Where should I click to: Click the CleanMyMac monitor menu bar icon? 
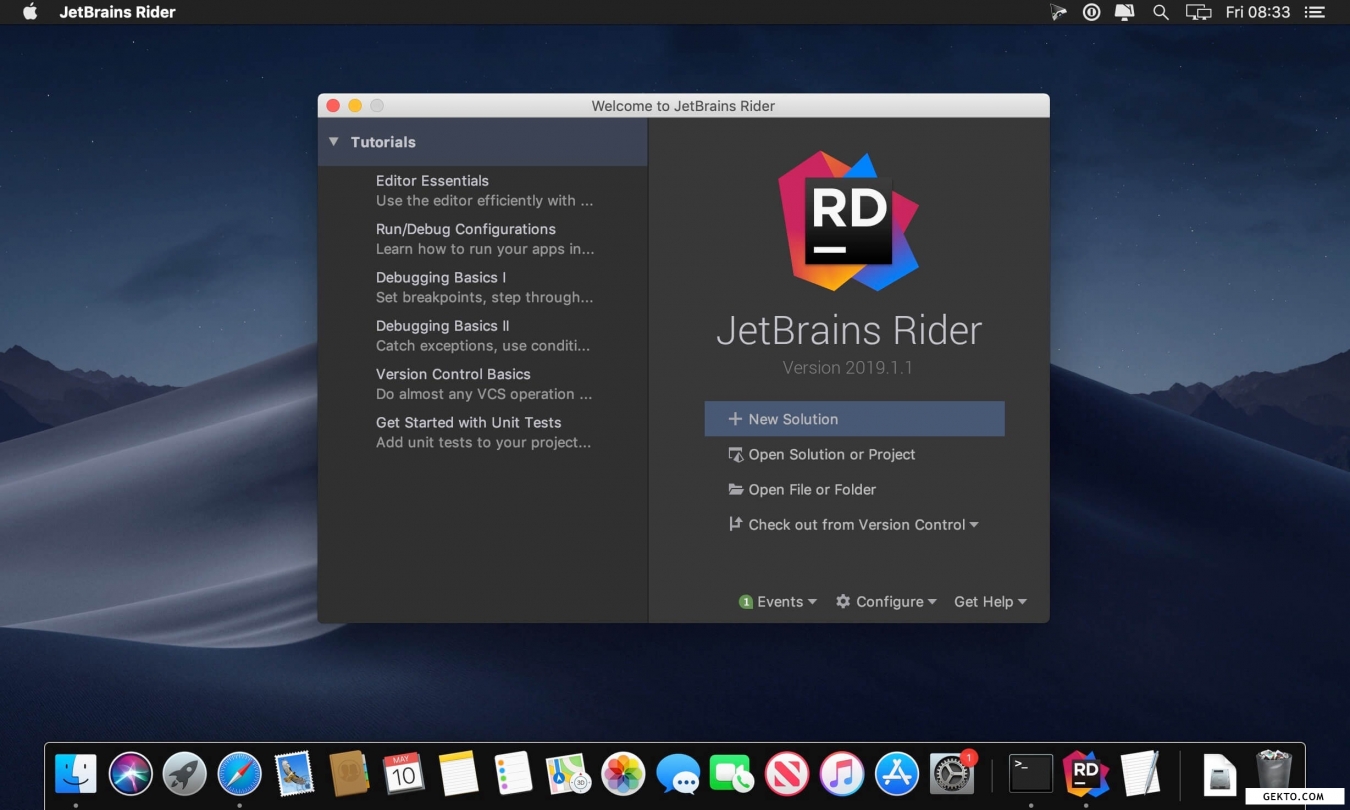1124,12
